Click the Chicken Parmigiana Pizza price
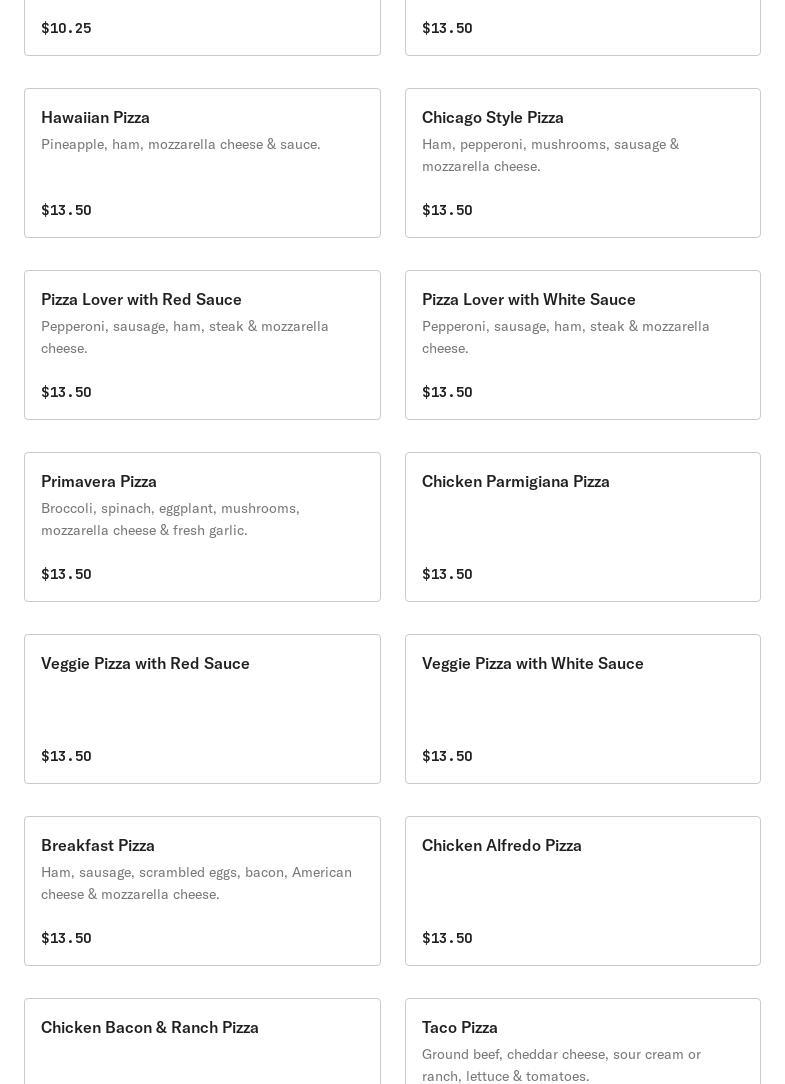785x1084 pixels. [x=447, y=574]
